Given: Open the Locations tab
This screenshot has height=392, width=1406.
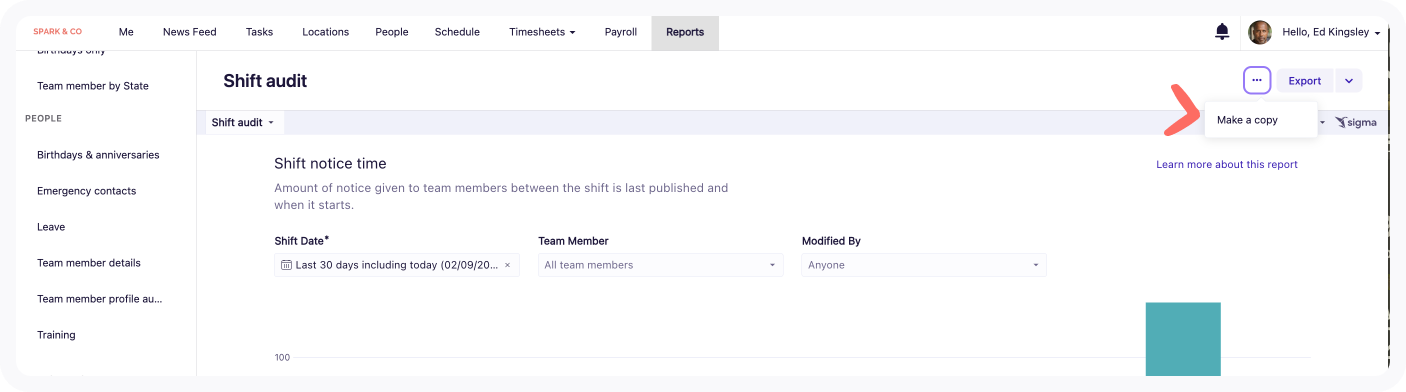Looking at the screenshot, I should pos(326,32).
